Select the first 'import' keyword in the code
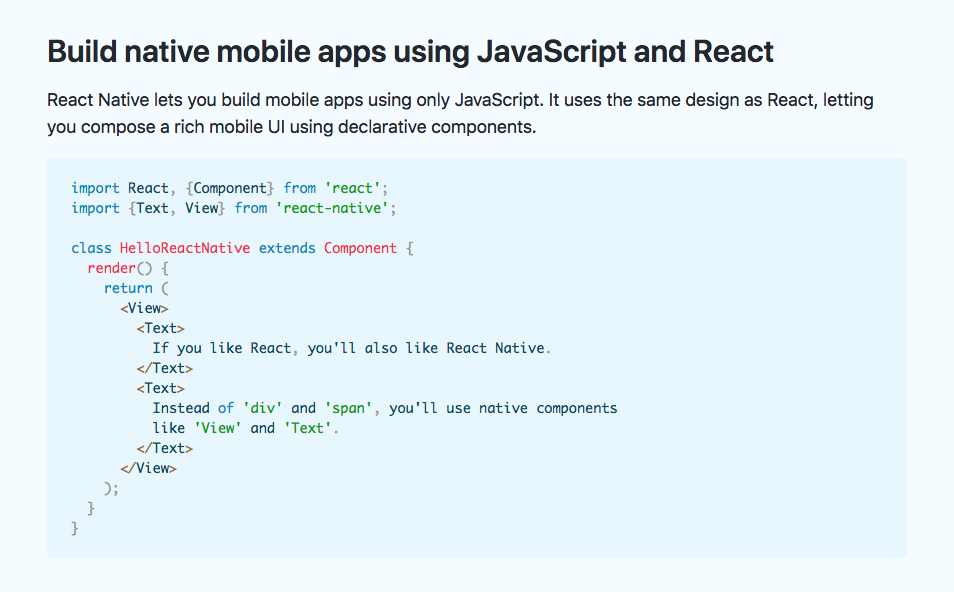954x592 pixels. [94, 188]
